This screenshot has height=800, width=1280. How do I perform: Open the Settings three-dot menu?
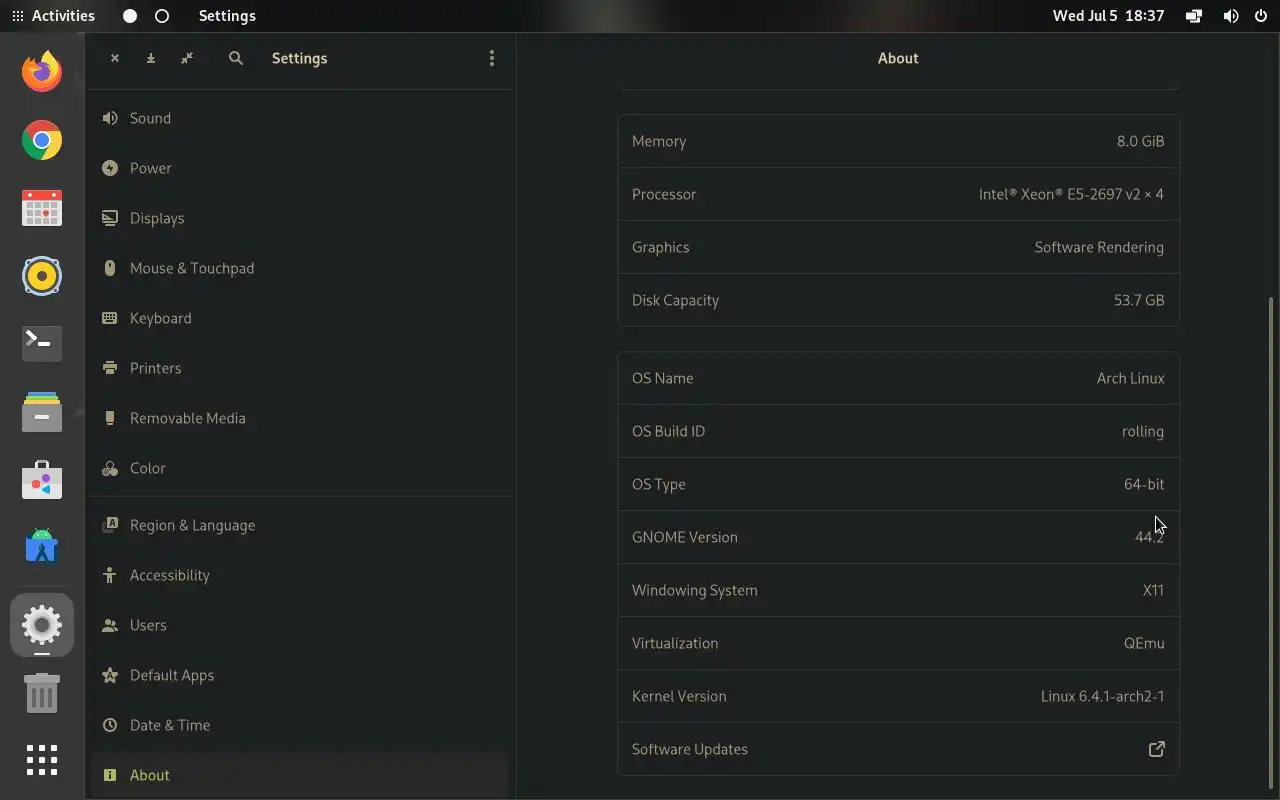coord(491,58)
